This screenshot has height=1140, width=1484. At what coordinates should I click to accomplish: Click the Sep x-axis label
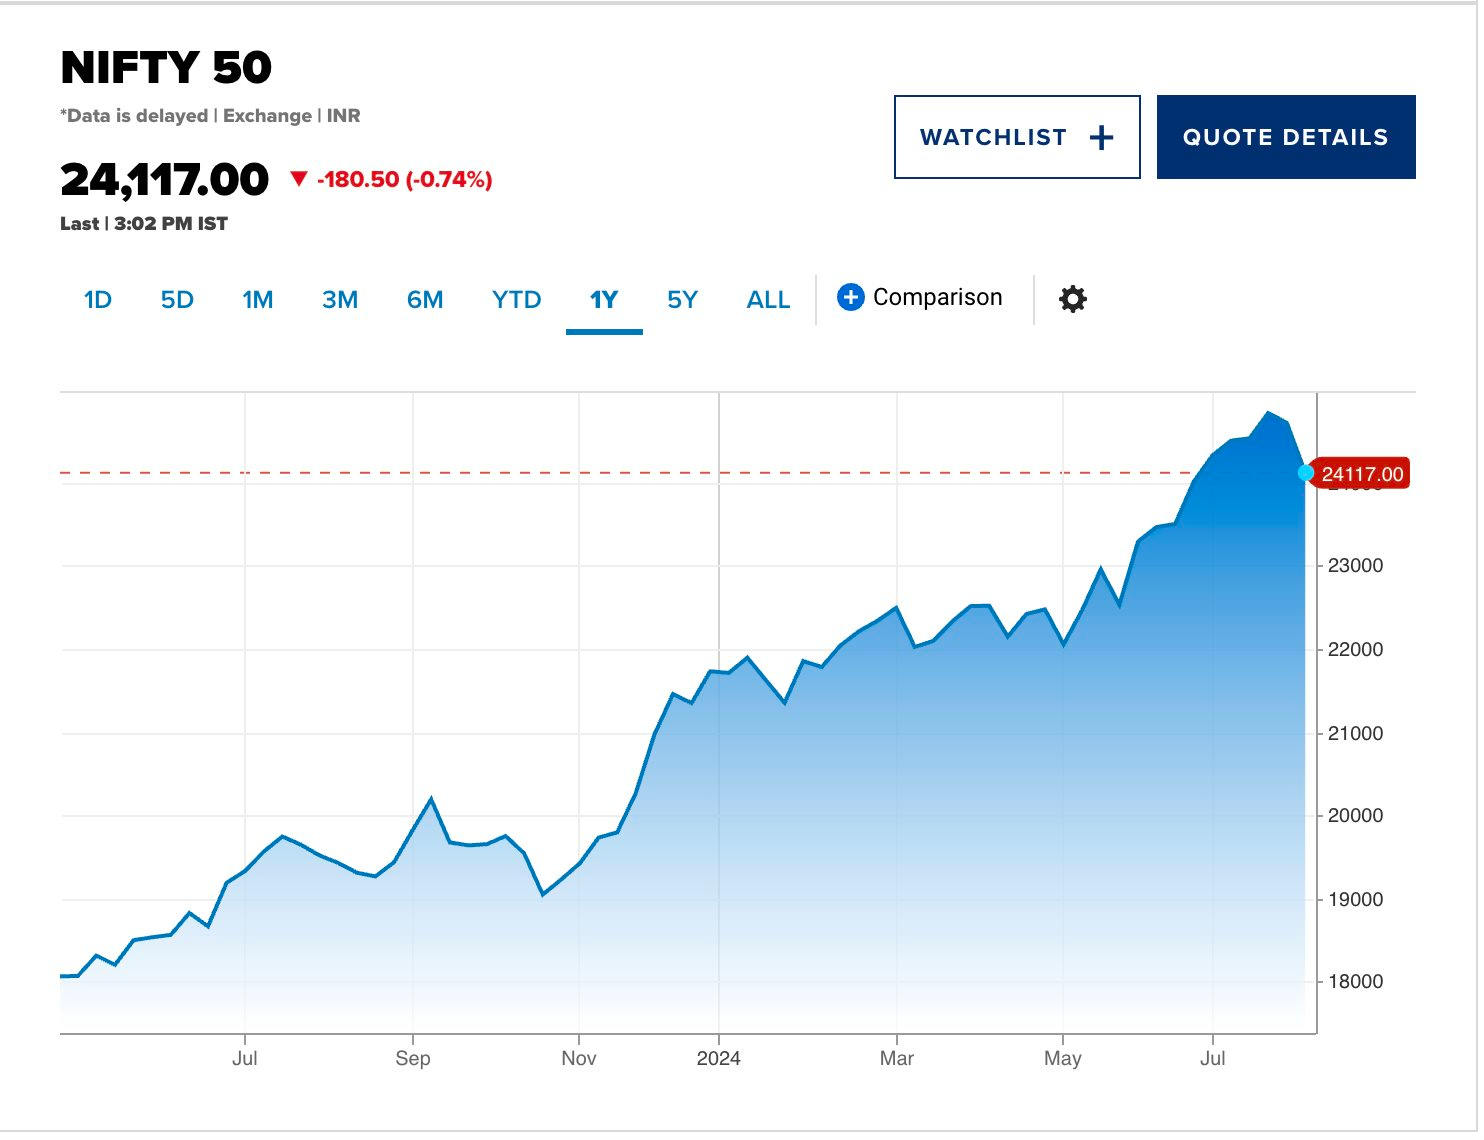[412, 1058]
